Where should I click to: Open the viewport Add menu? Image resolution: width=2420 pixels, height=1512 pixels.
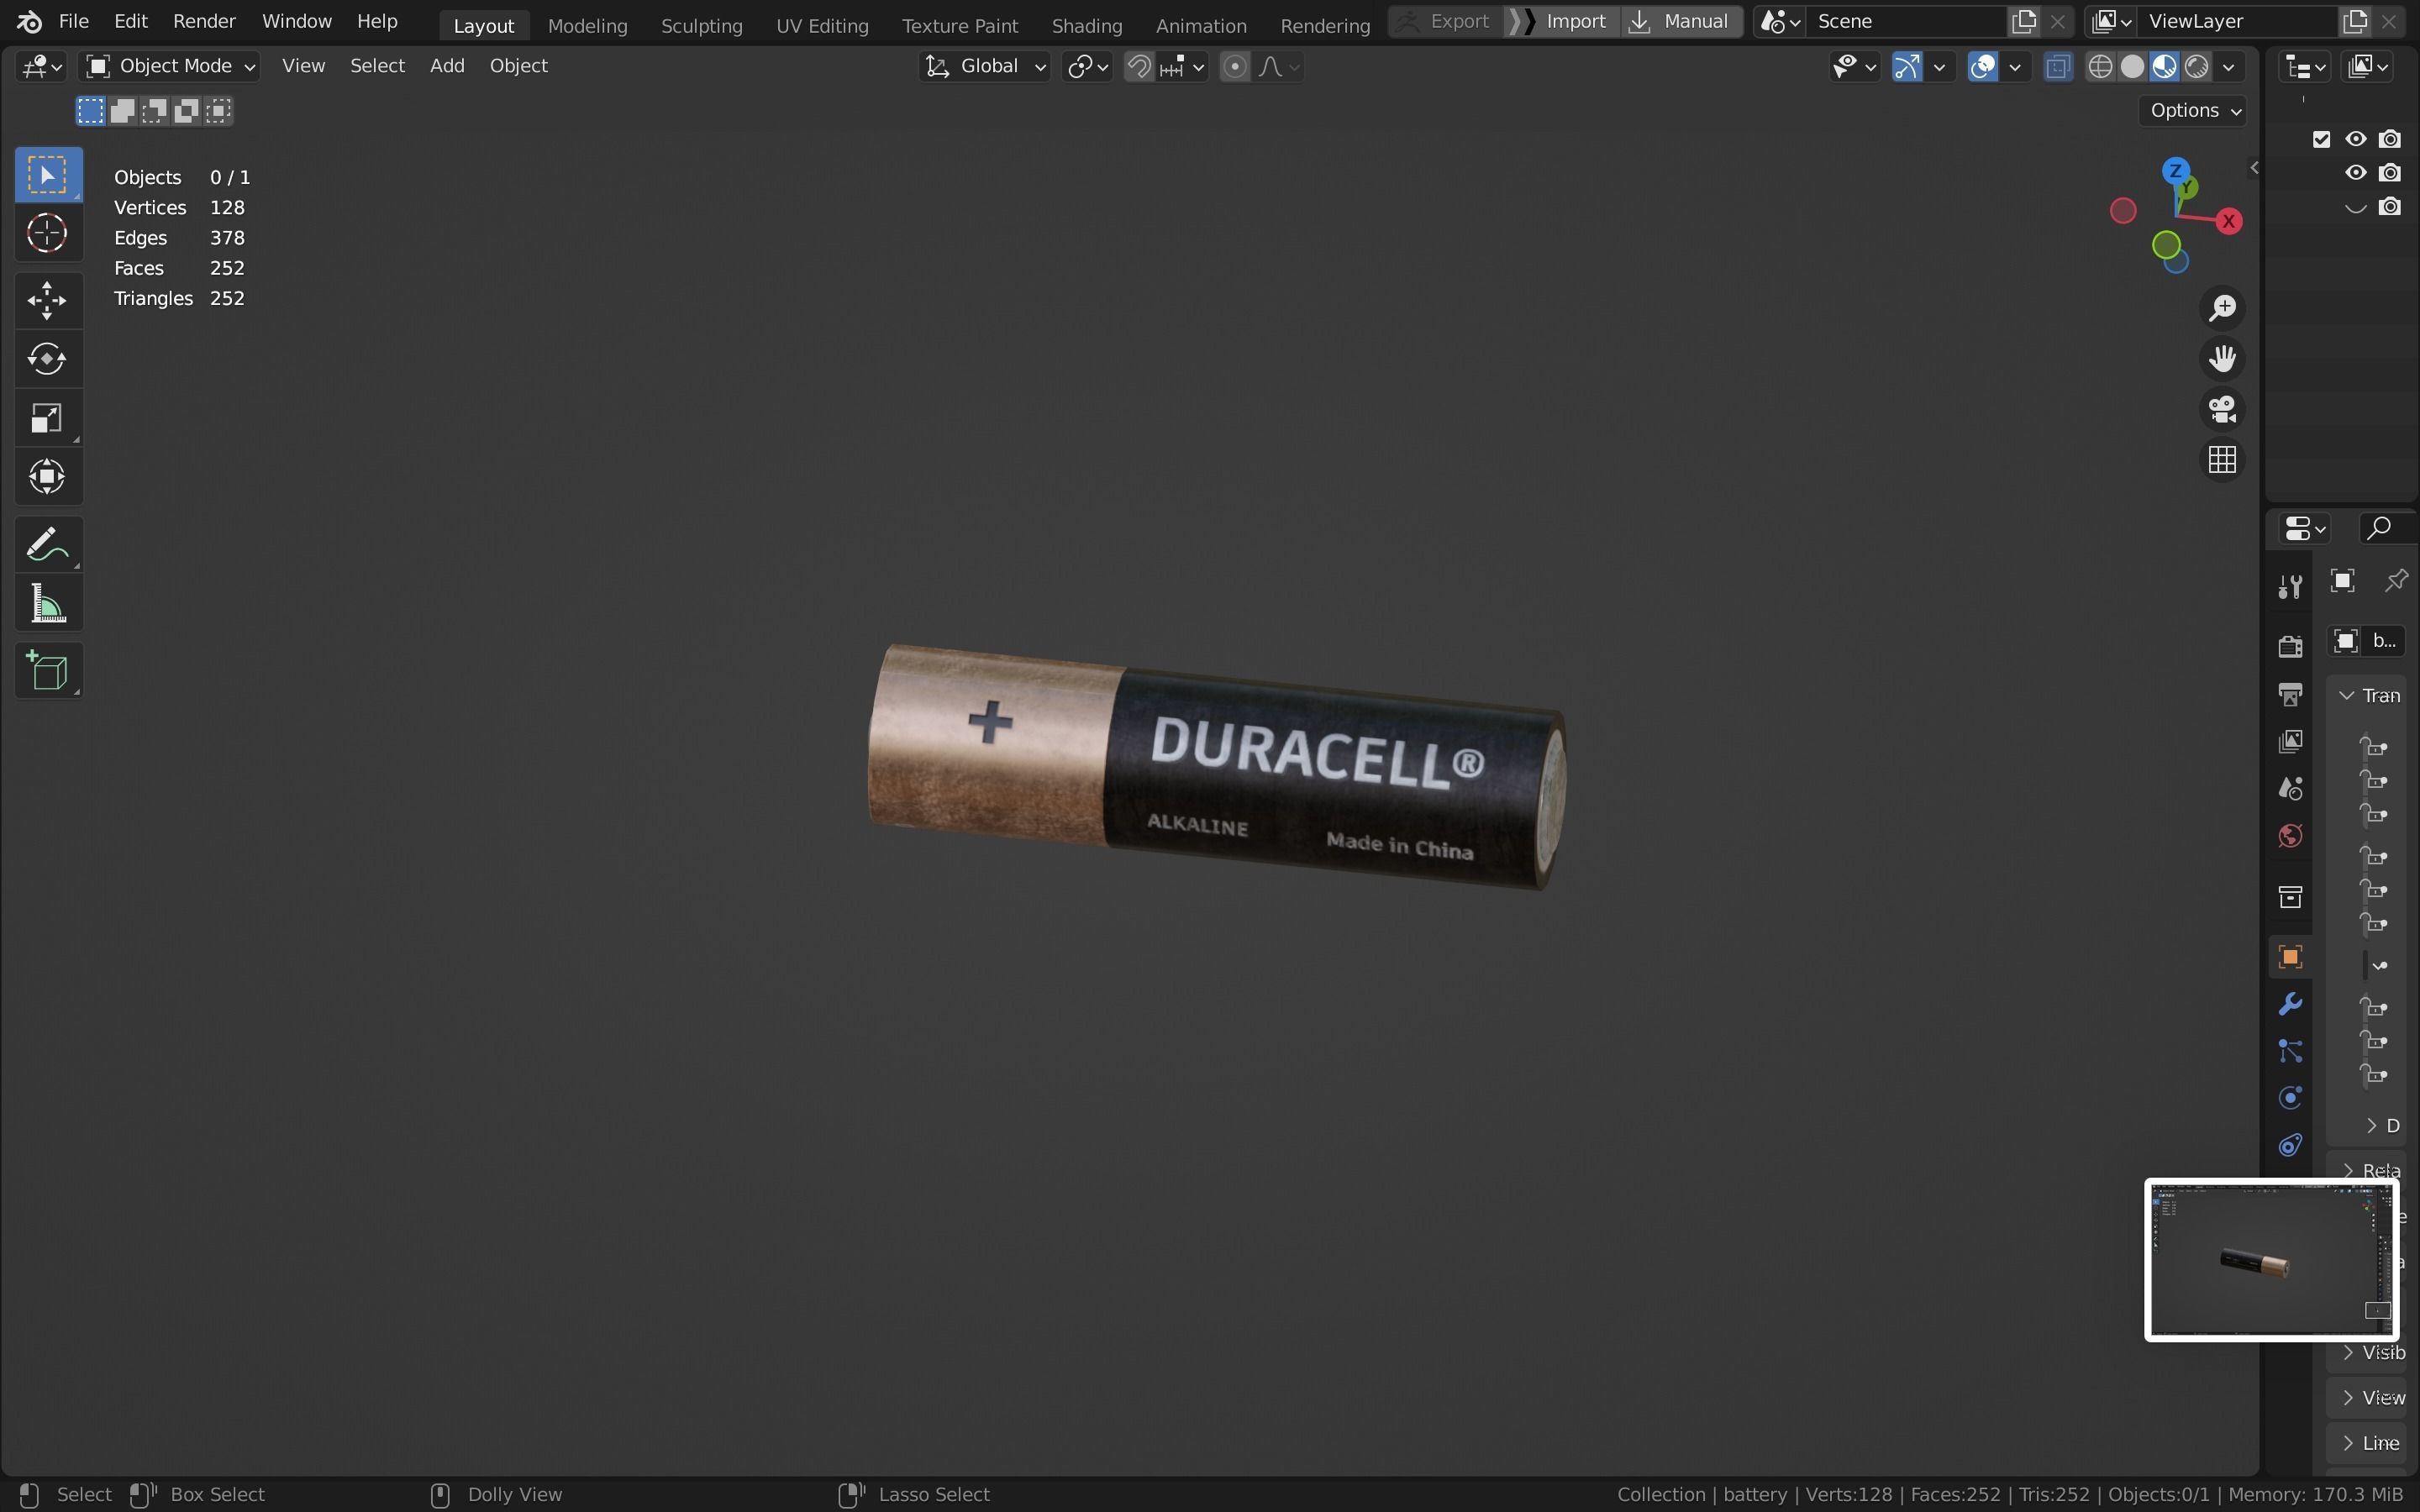447,66
